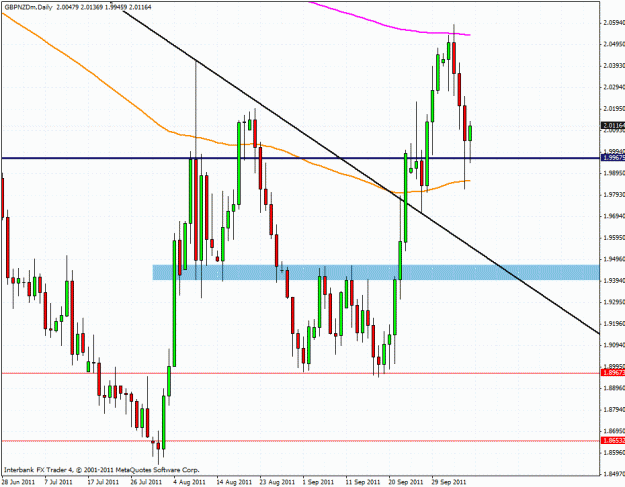Image resolution: width=625 pixels, height=487 pixels.
Task: Click the red 1.8967 price tag
Action: tap(613, 372)
